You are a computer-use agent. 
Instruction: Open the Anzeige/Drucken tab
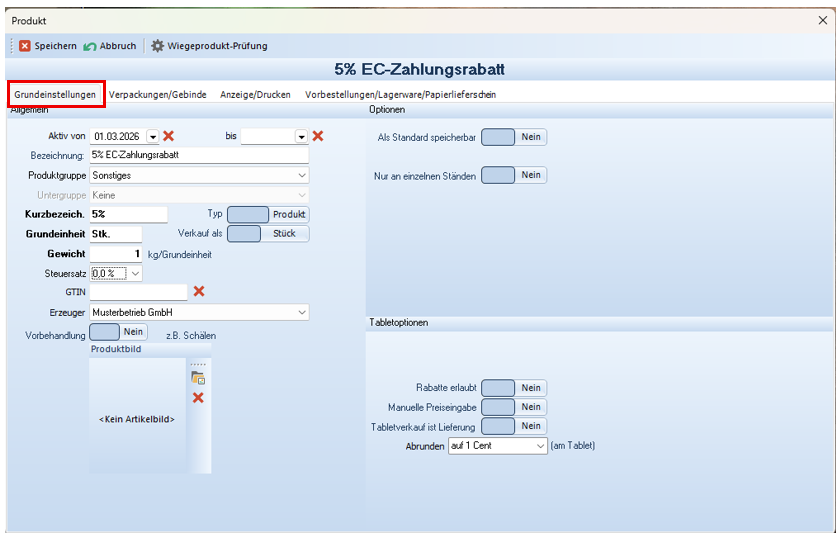255,94
